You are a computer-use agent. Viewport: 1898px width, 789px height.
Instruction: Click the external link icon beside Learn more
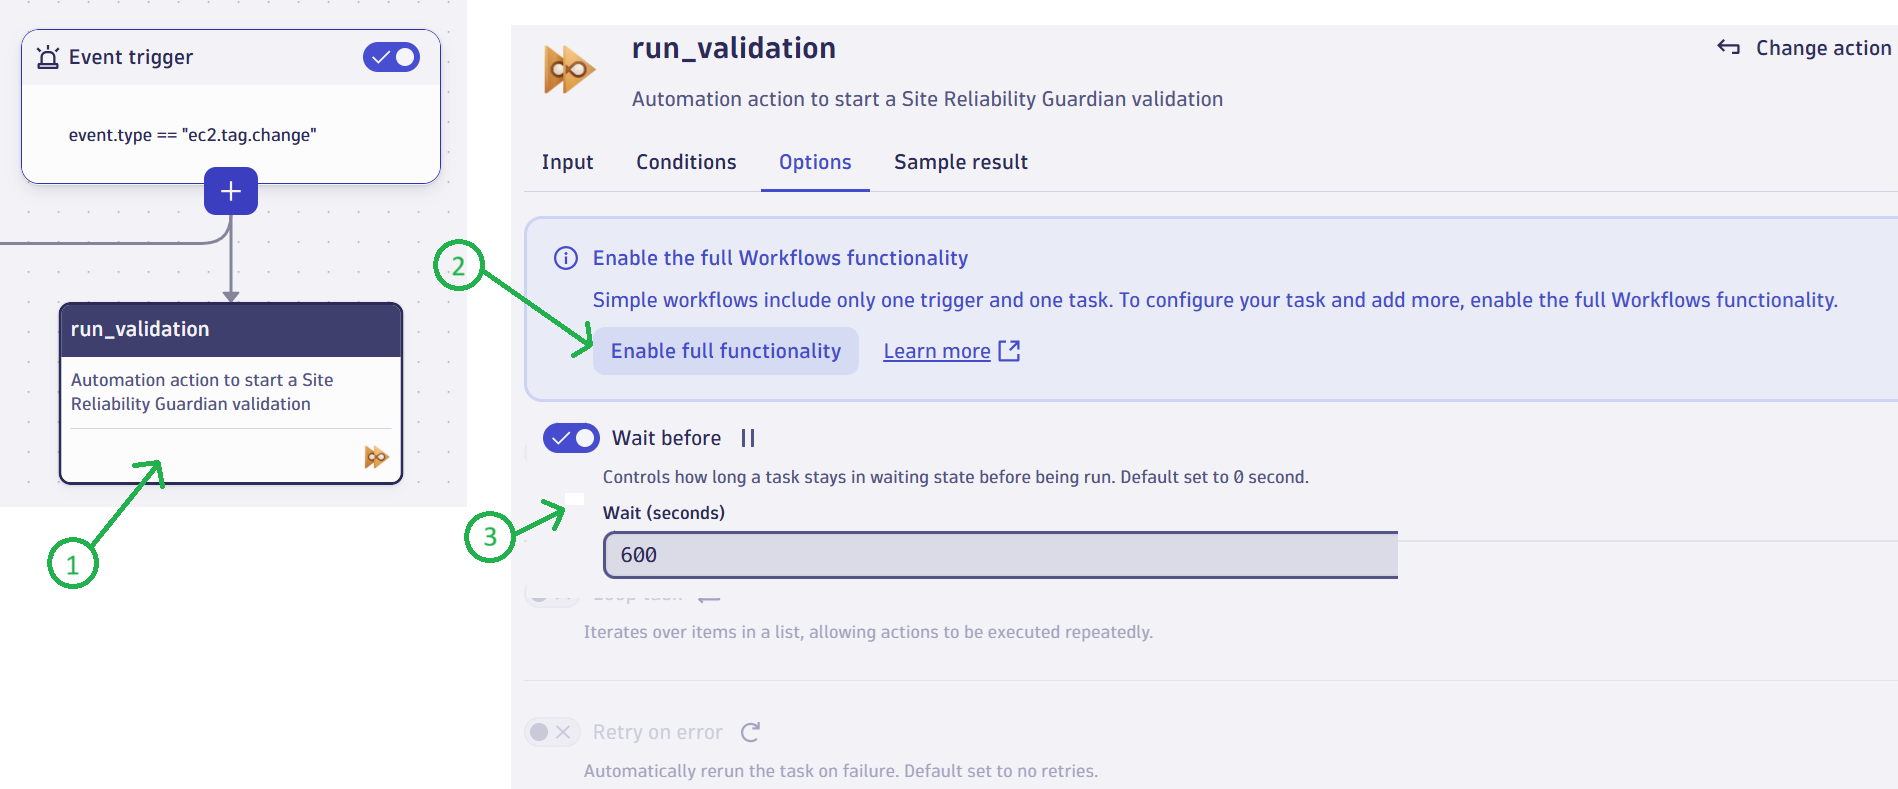pyautogui.click(x=1009, y=351)
